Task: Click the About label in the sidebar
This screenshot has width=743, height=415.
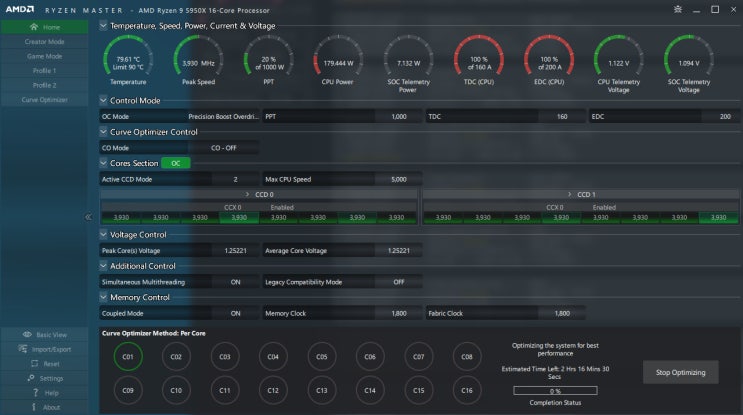Action: tap(52, 407)
